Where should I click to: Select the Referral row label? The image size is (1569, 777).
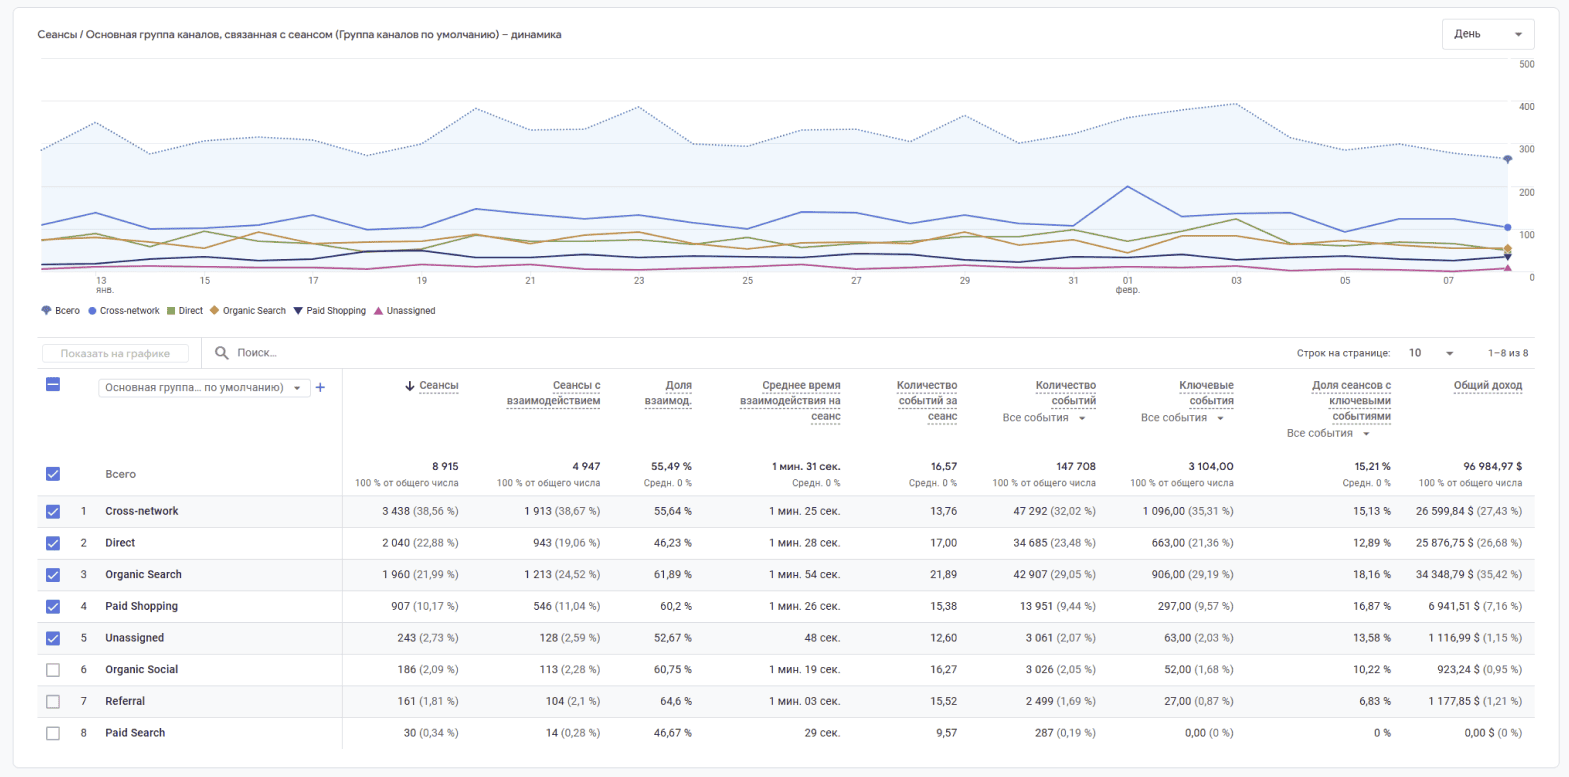click(125, 701)
